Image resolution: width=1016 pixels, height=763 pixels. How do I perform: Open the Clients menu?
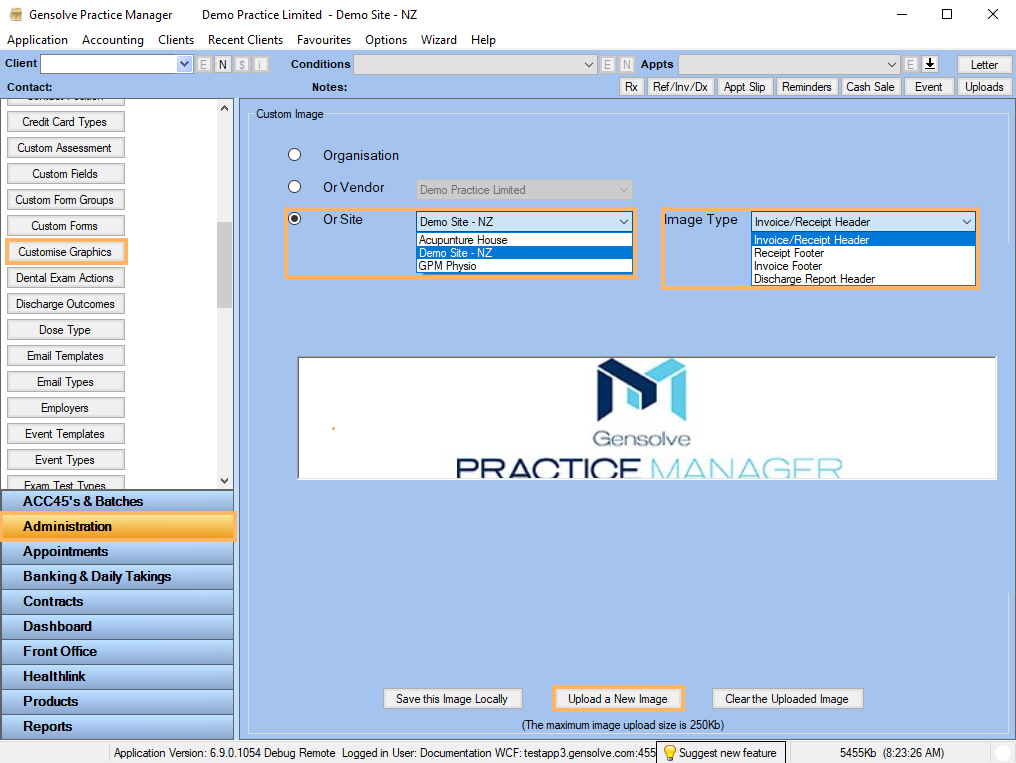coord(176,40)
